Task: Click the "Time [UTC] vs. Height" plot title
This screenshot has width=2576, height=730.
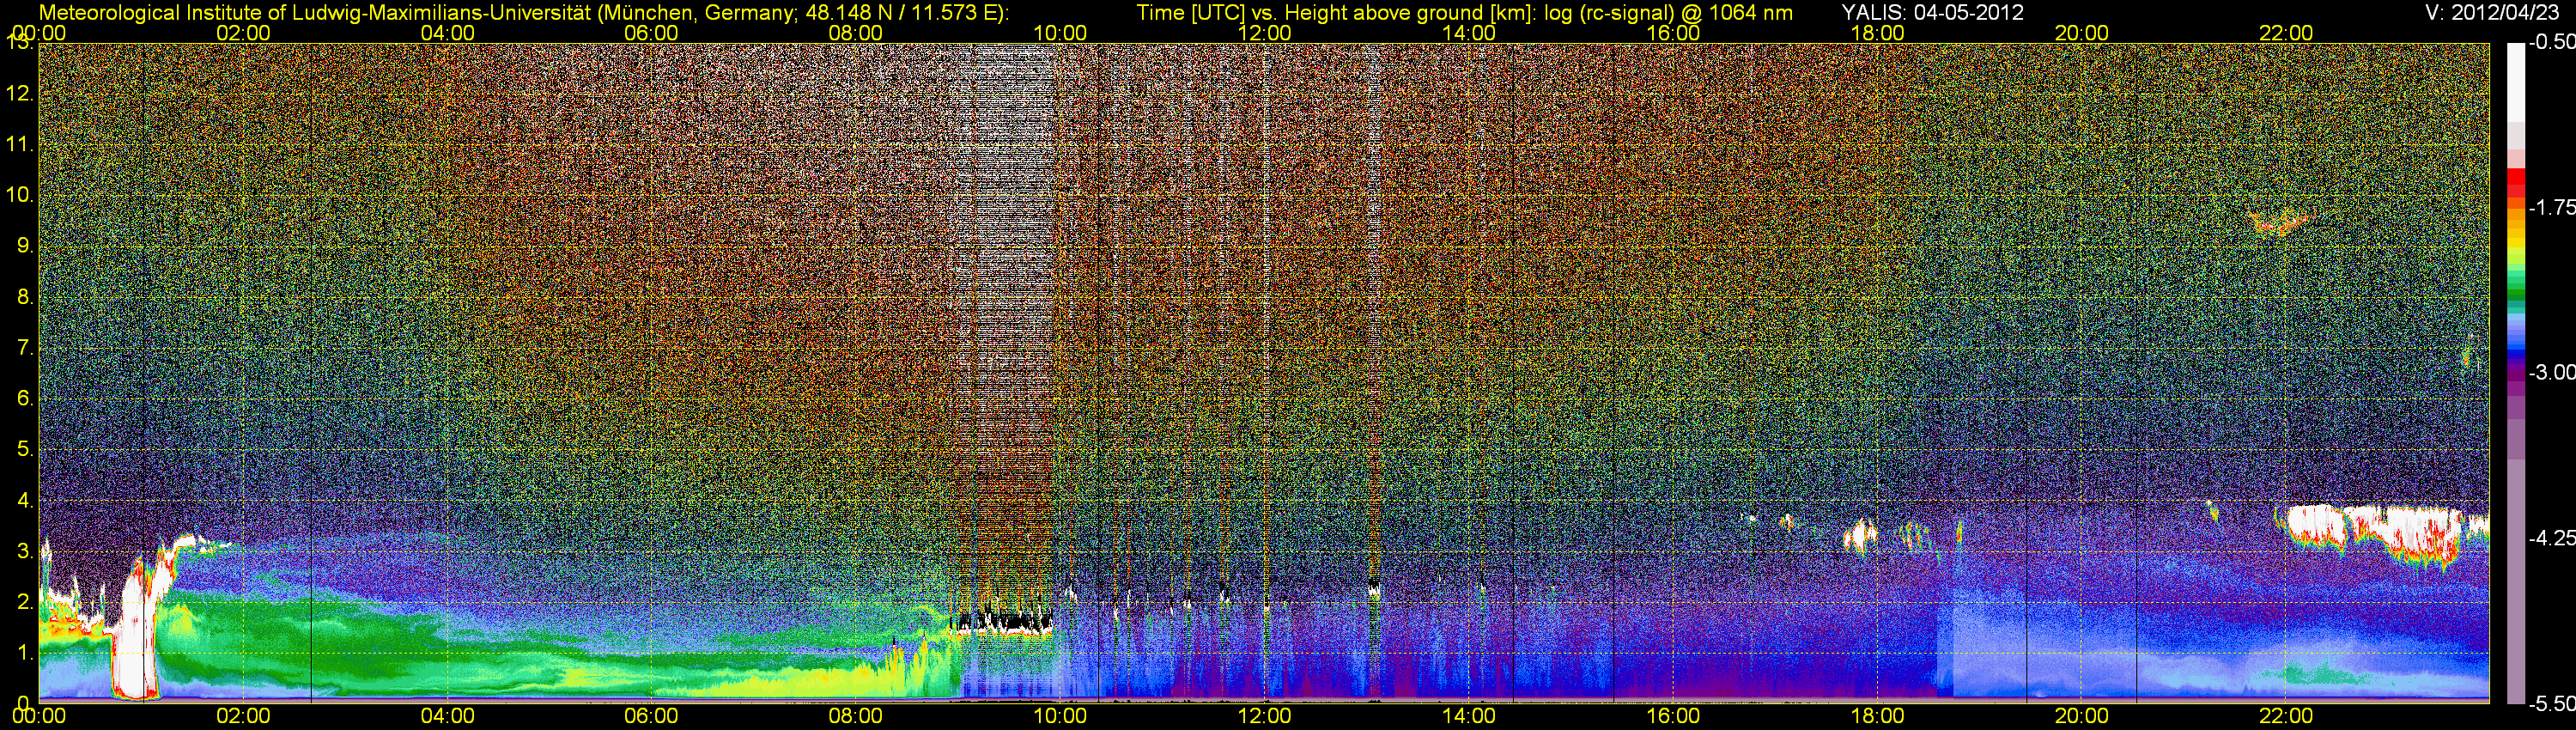Action: point(1464,13)
